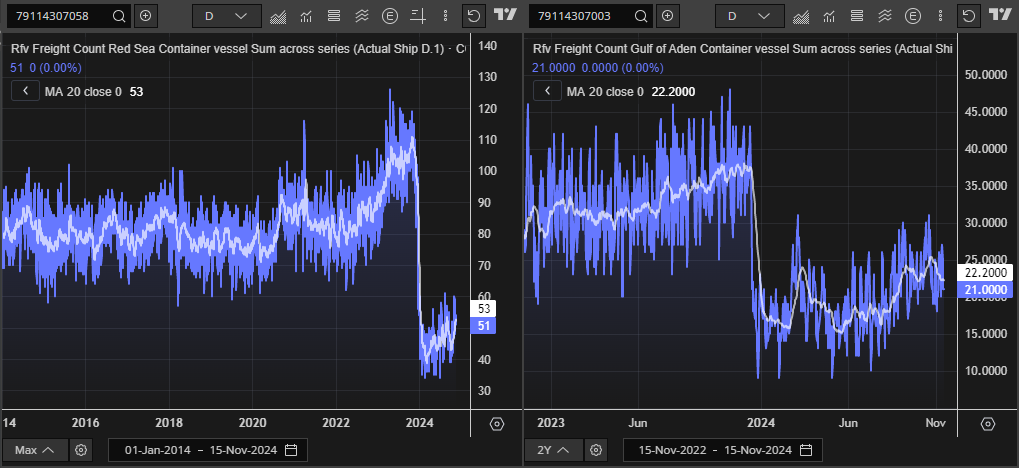Click the 50.0000 tick on the Gulf of Aden price axis
The width and height of the screenshot is (1019, 468).
(x=985, y=75)
